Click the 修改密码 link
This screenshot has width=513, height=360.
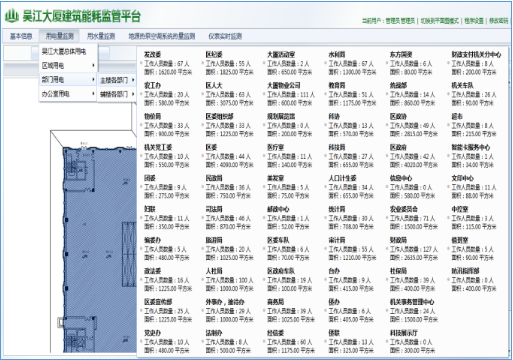click(x=499, y=21)
